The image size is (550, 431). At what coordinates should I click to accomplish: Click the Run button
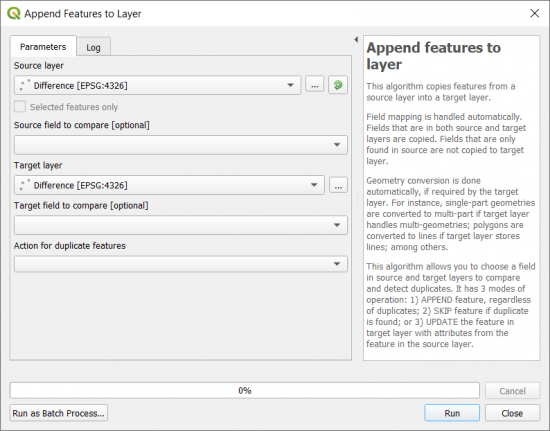(452, 413)
